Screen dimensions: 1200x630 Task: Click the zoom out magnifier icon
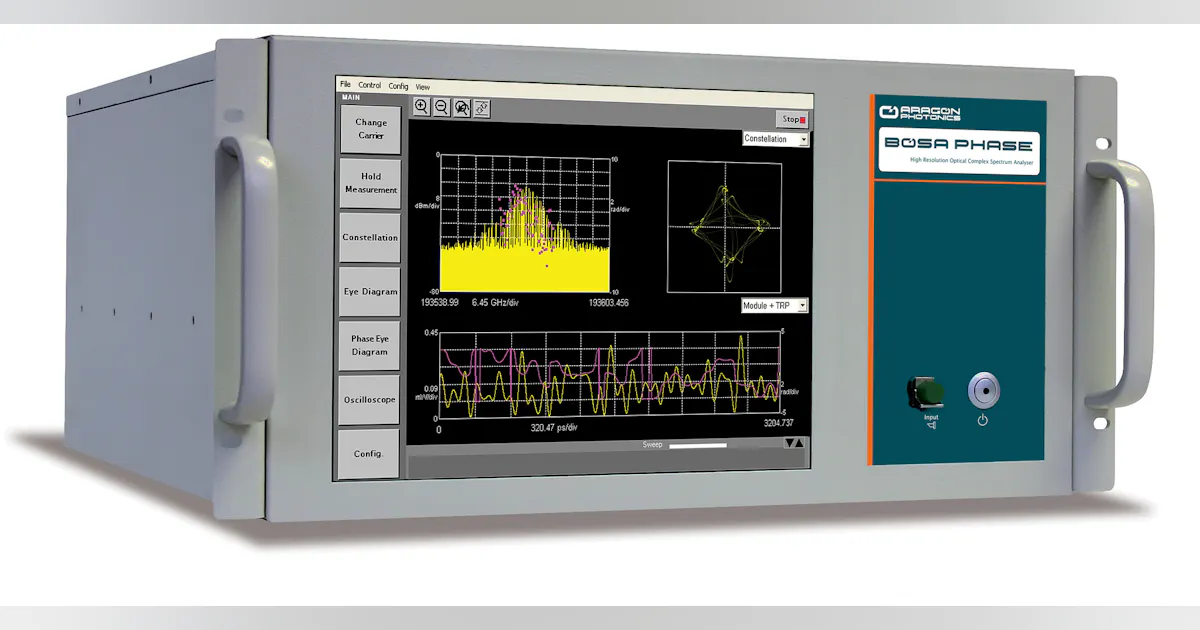point(441,107)
